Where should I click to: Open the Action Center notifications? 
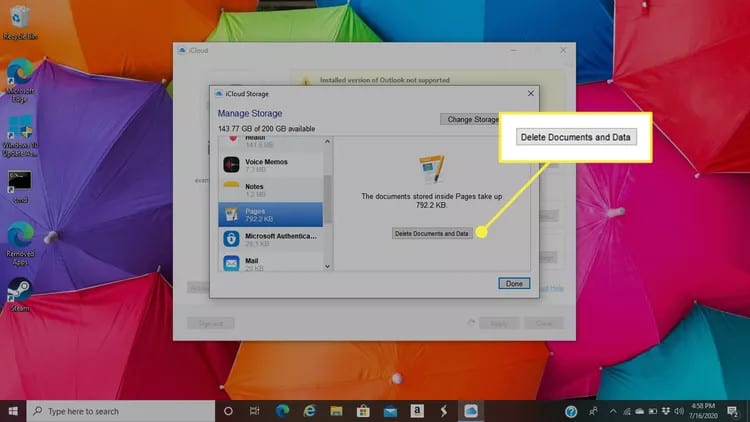732,411
